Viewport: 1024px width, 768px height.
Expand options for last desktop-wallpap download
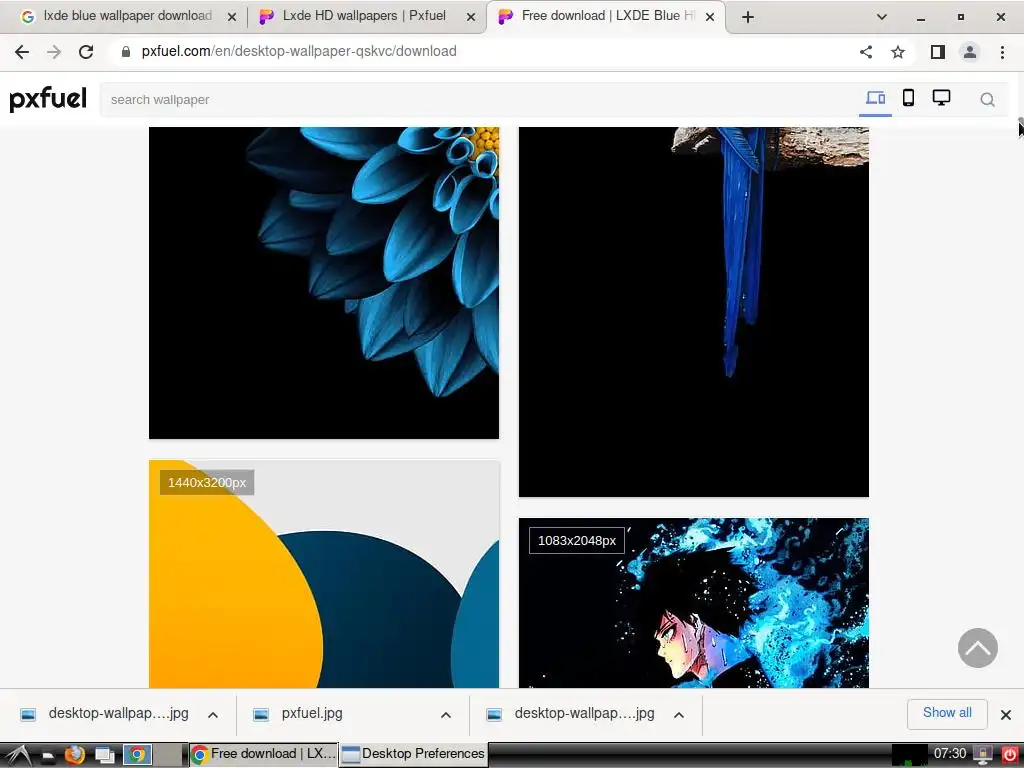pos(679,714)
